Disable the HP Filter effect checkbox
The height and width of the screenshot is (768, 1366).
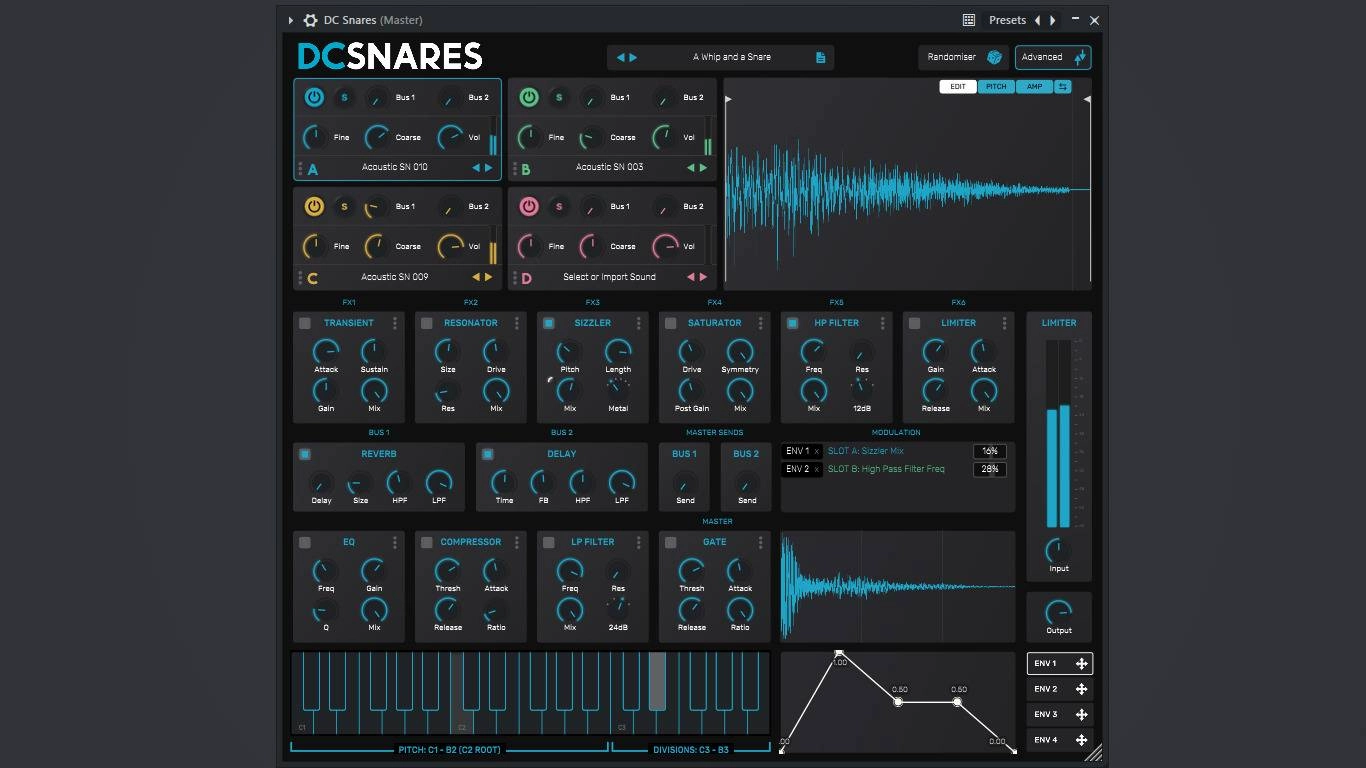click(x=793, y=323)
